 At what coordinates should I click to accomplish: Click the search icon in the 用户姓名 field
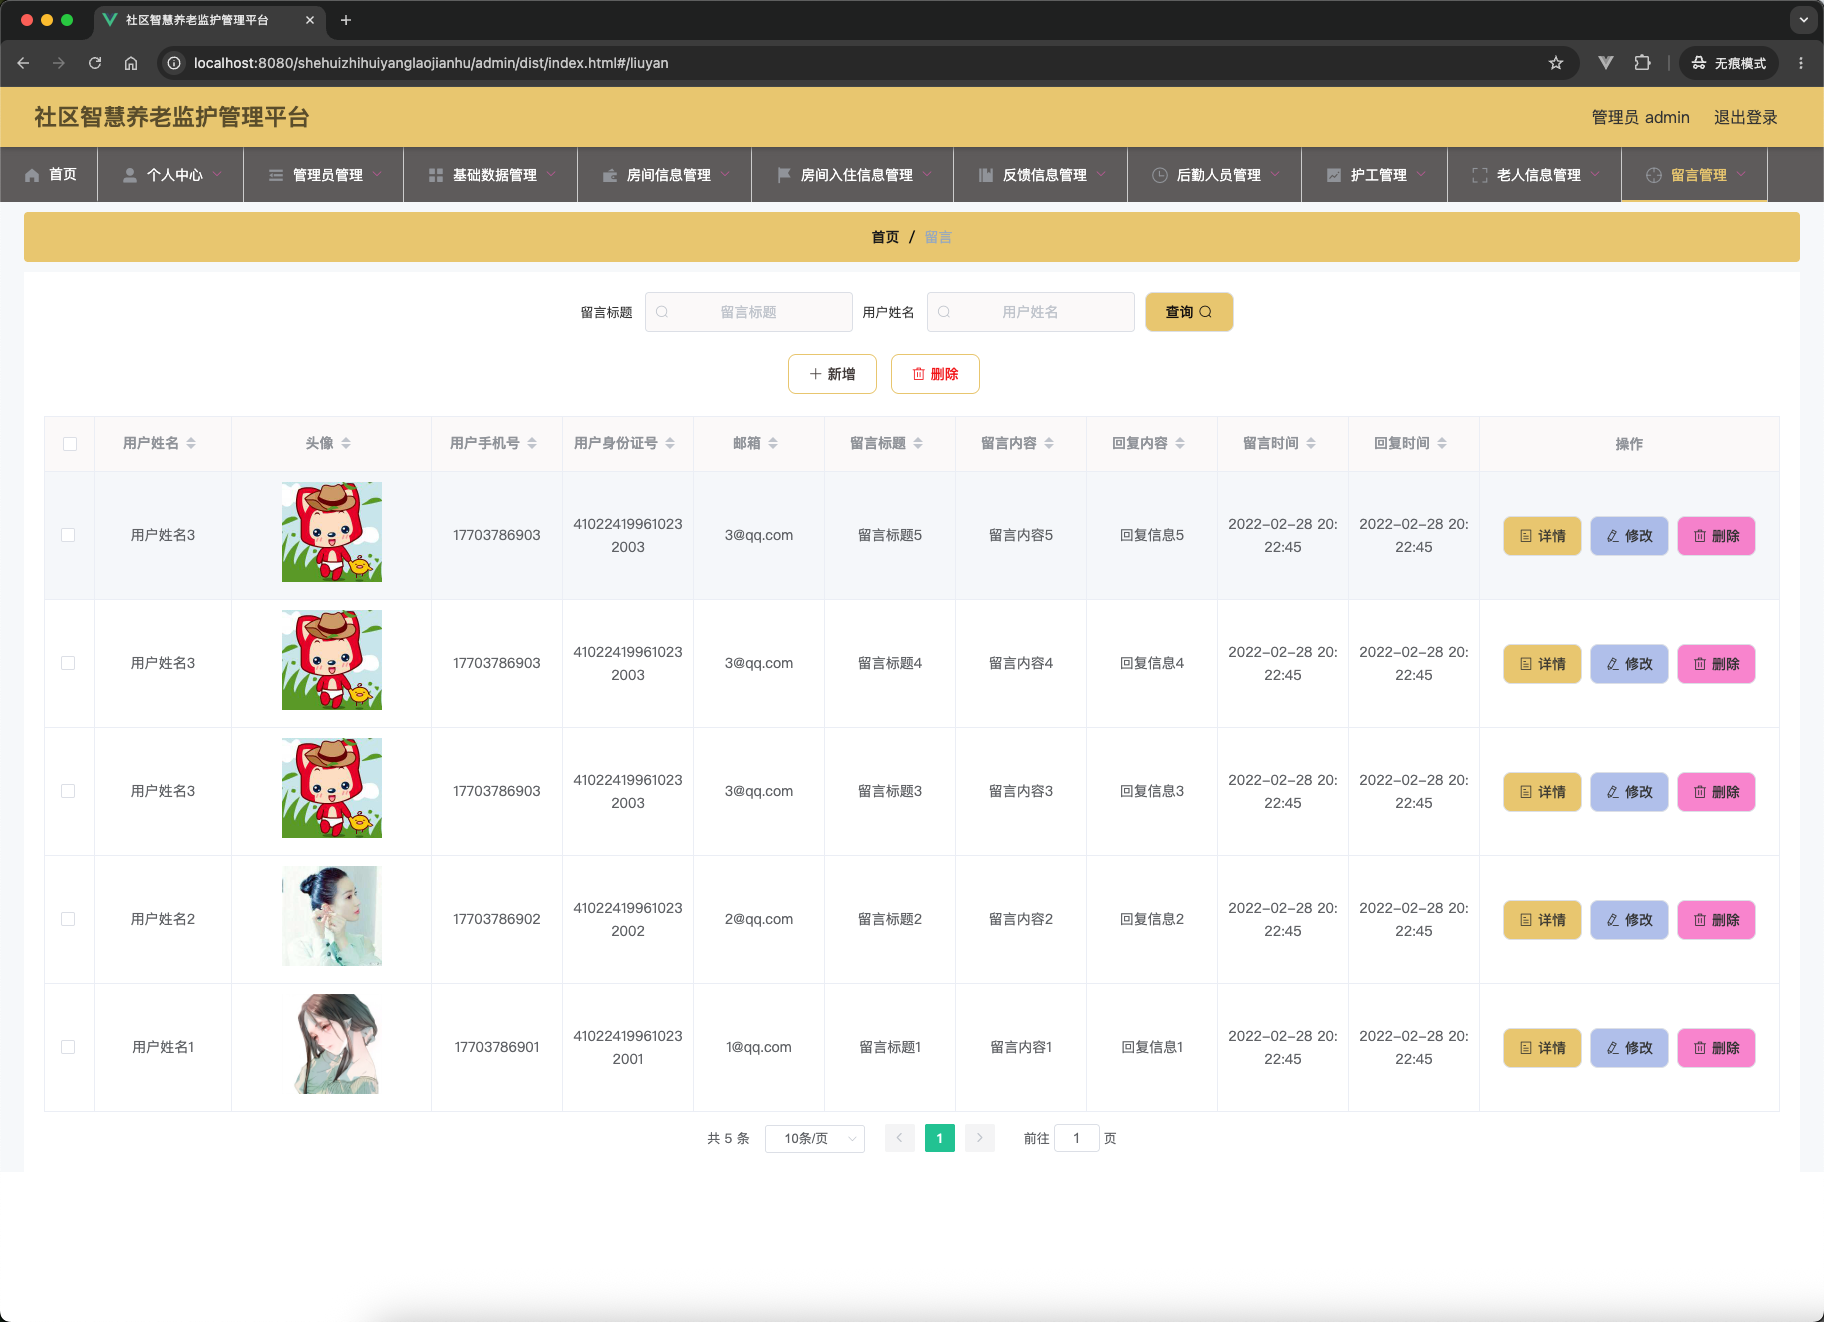[x=944, y=312]
